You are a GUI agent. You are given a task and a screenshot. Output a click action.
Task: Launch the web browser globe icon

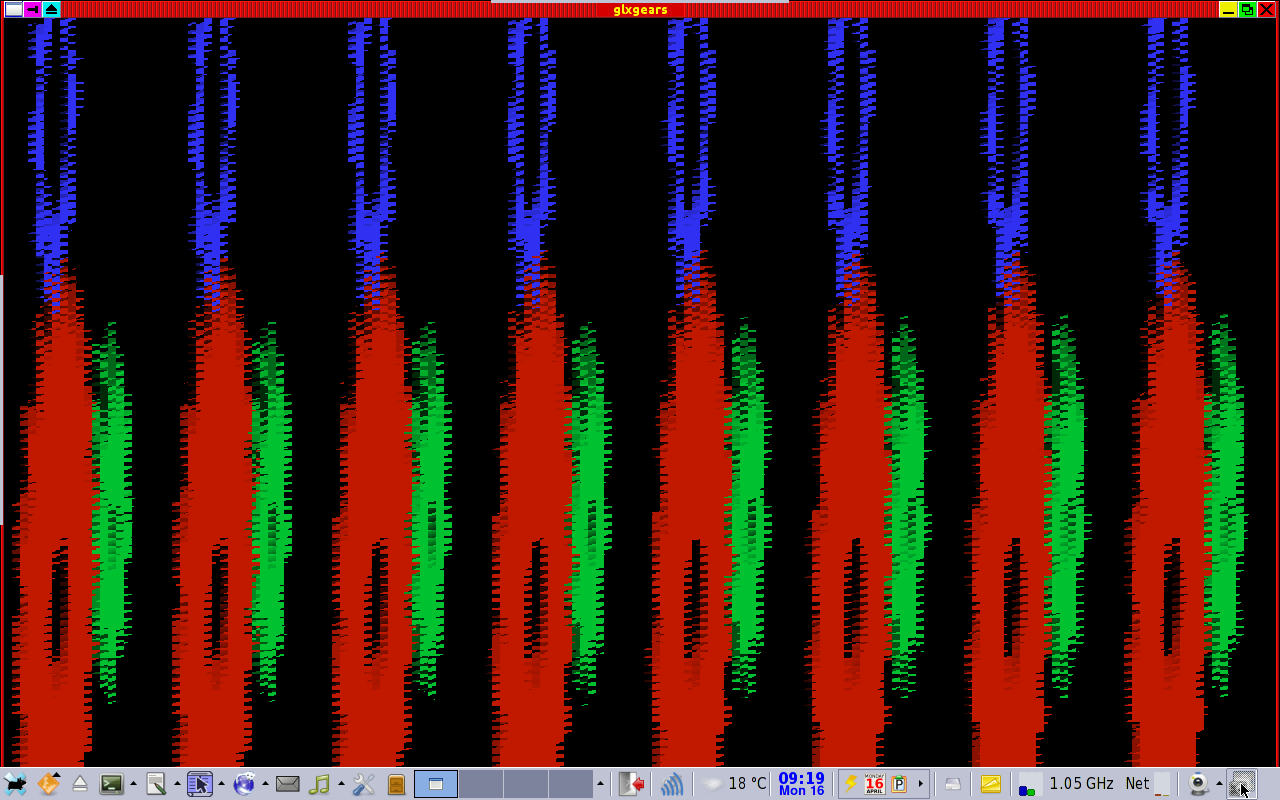[244, 784]
